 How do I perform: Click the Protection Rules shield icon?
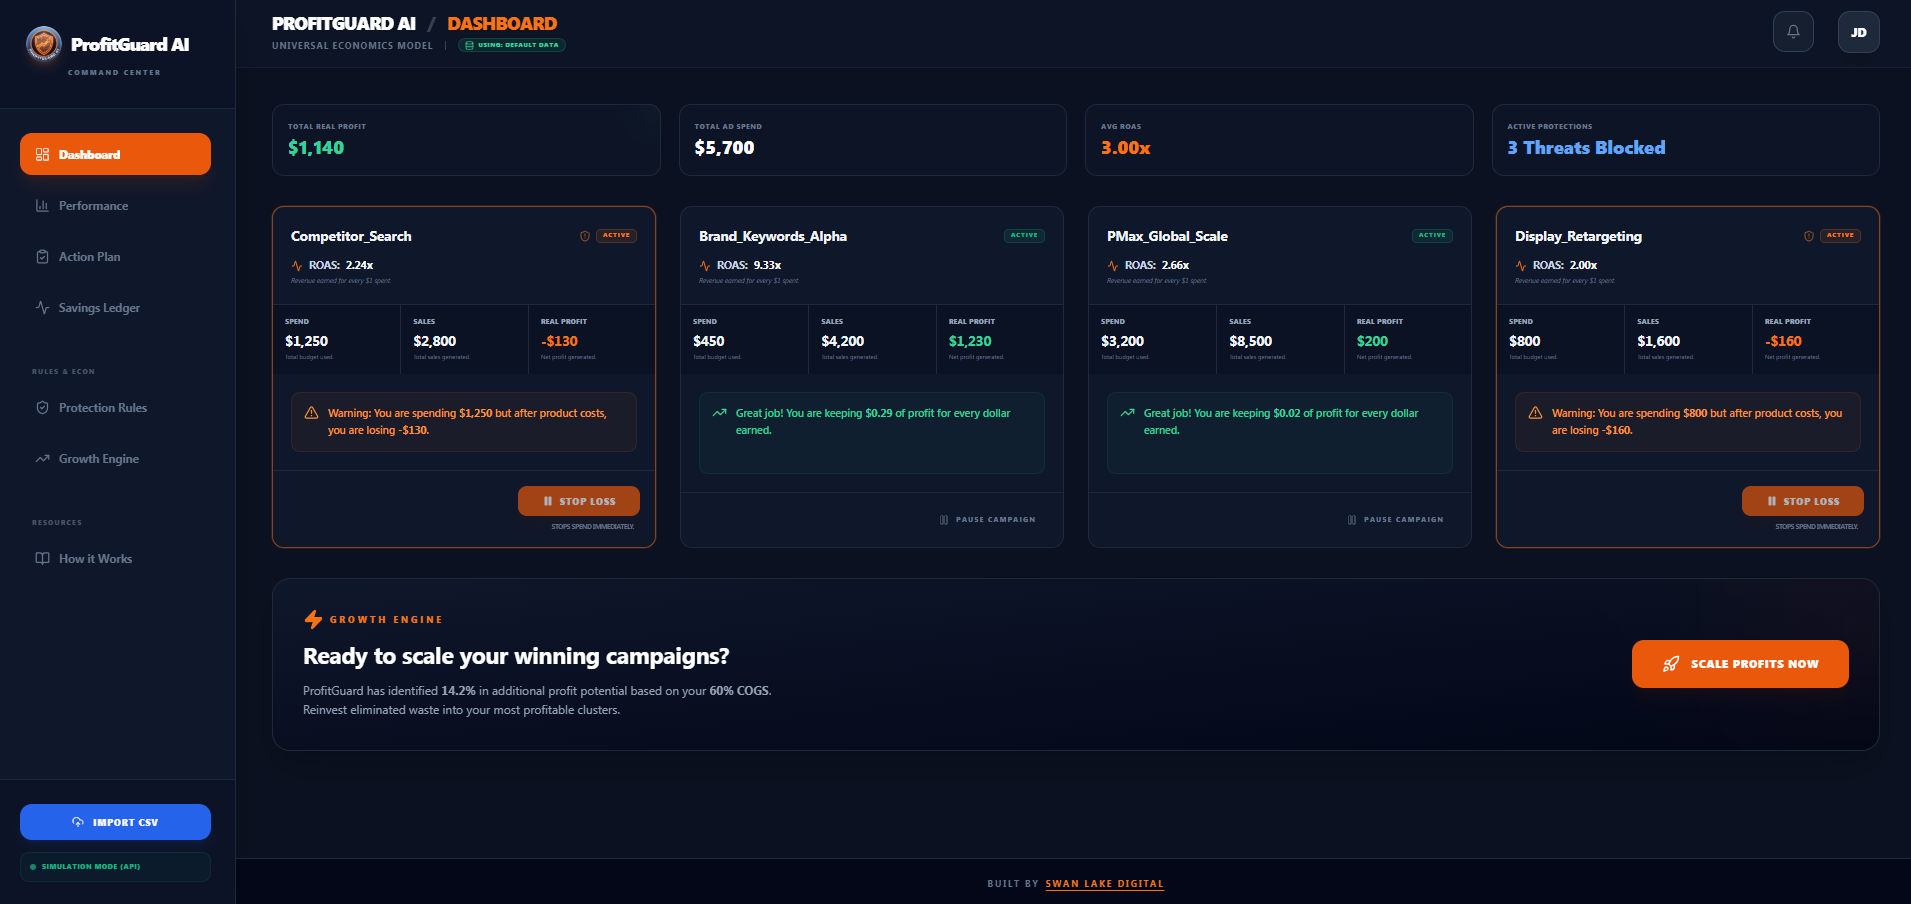click(x=41, y=407)
